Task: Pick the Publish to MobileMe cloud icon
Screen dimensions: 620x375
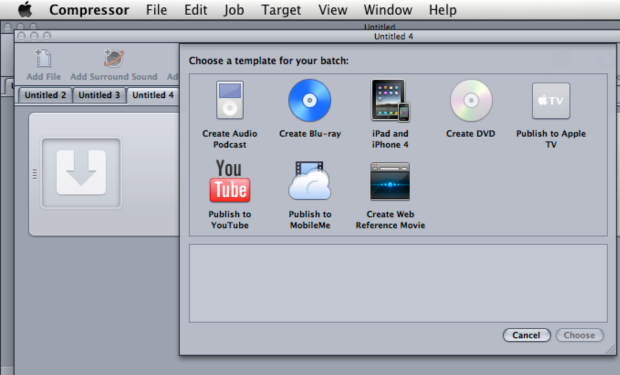Action: pyautogui.click(x=310, y=180)
